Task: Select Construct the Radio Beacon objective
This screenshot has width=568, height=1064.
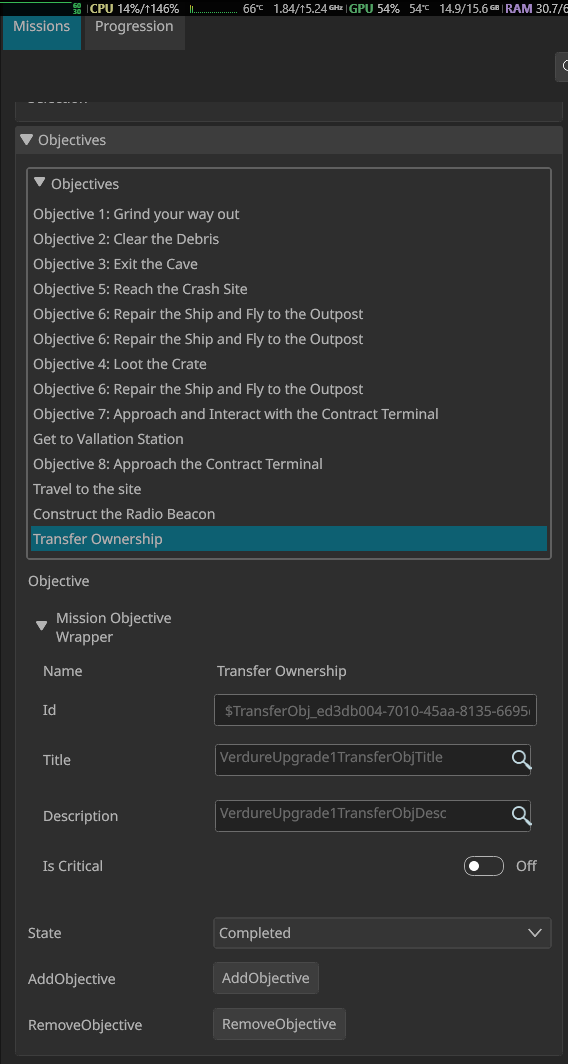Action: coord(124,514)
